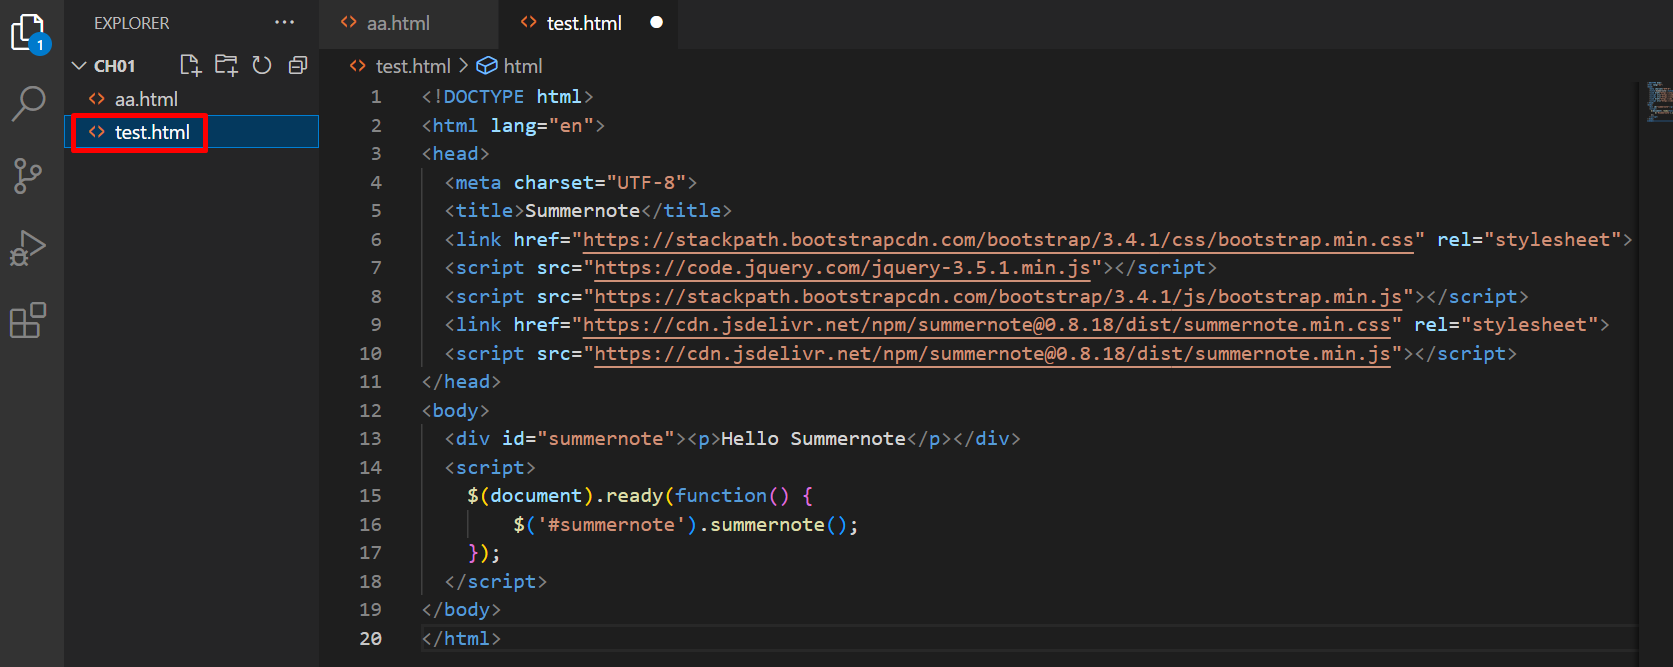The width and height of the screenshot is (1673, 667).
Task: Click the summernote.min.css URL on line 9
Action: 987,325
